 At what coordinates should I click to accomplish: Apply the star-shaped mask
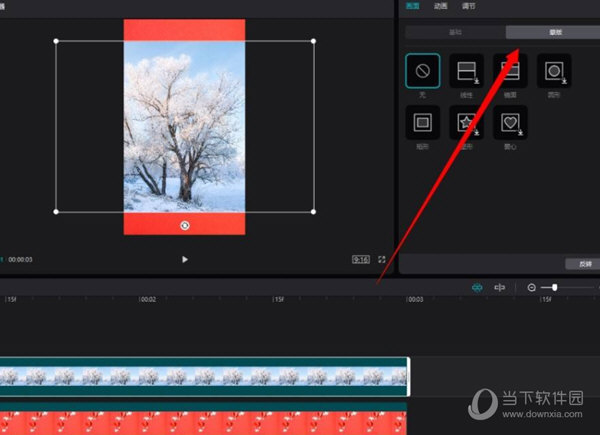(x=466, y=123)
